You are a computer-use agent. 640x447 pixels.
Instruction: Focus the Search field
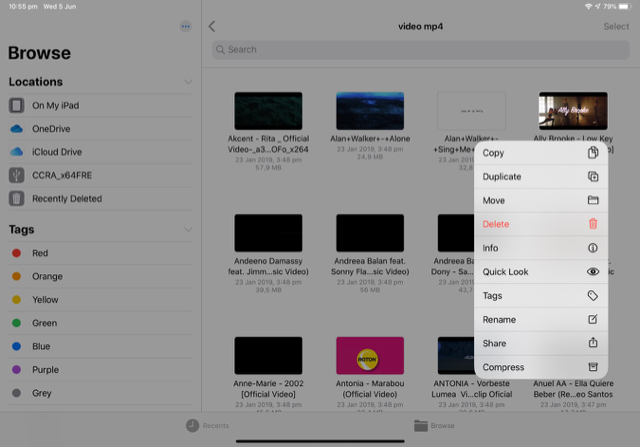click(x=420, y=49)
